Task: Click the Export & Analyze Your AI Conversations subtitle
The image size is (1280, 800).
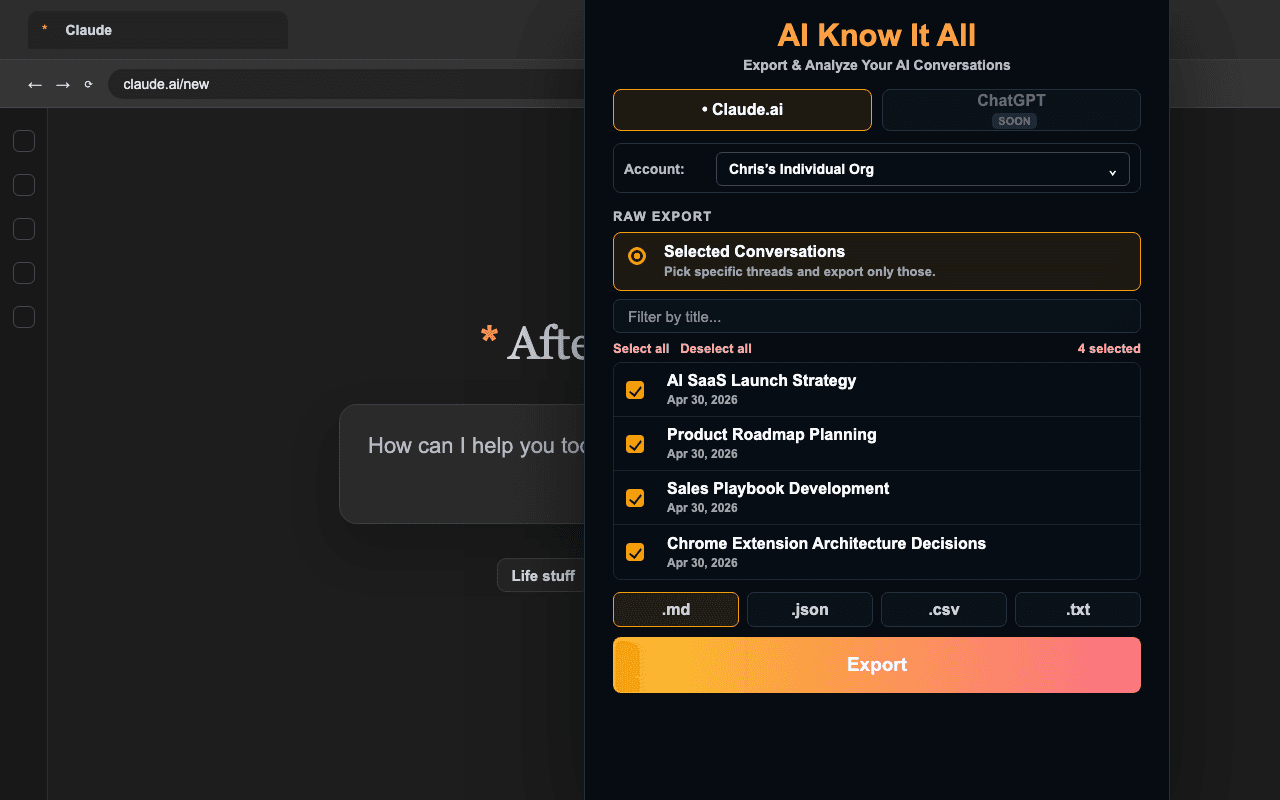Action: point(877,65)
